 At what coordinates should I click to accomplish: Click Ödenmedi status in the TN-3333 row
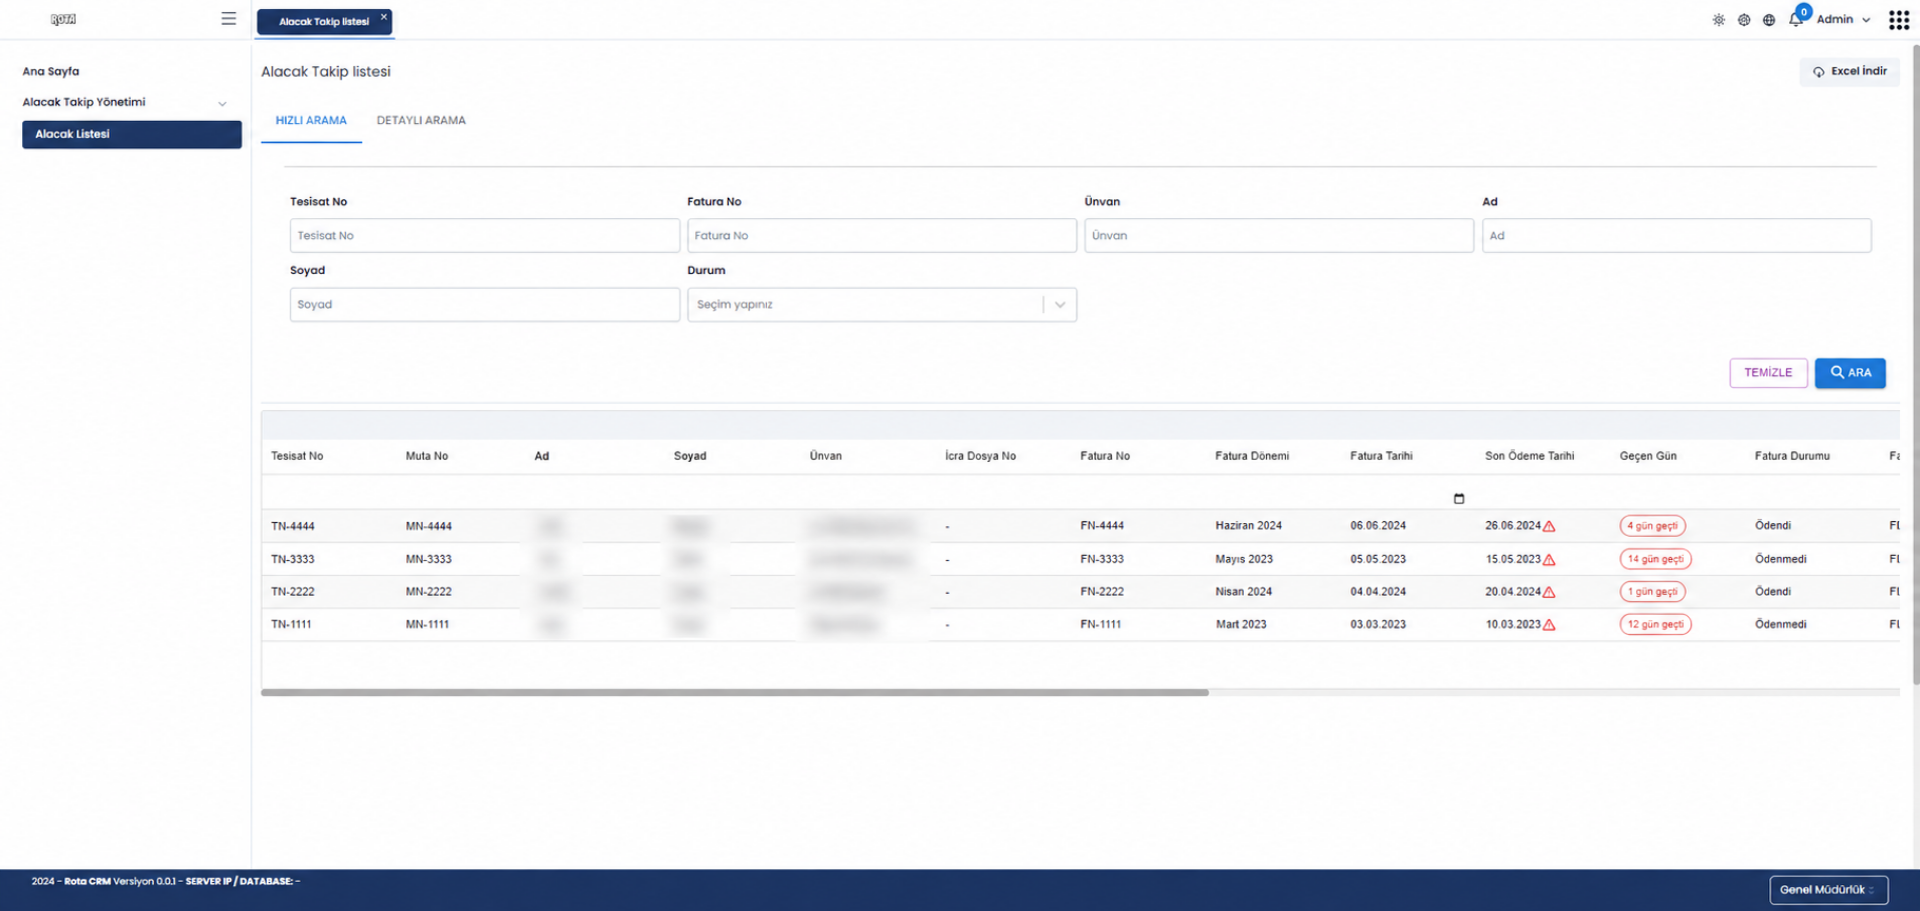[1781, 559]
